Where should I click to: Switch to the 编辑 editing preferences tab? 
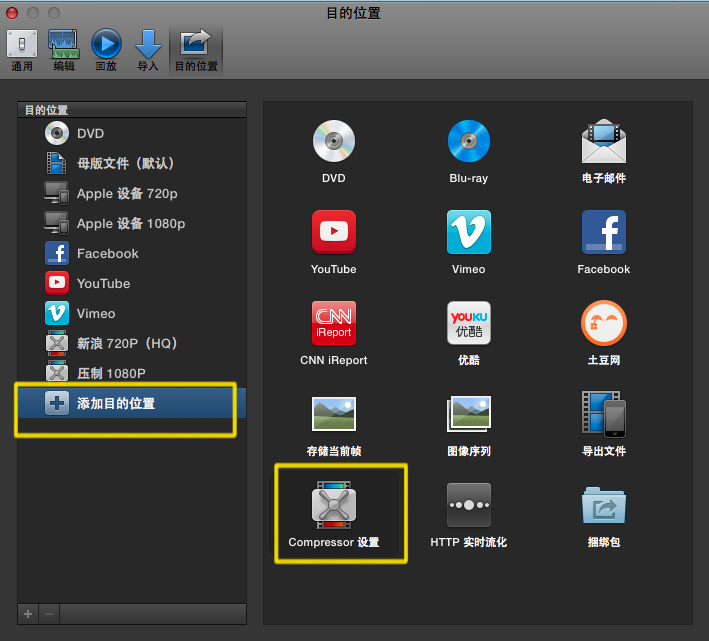click(x=64, y=49)
